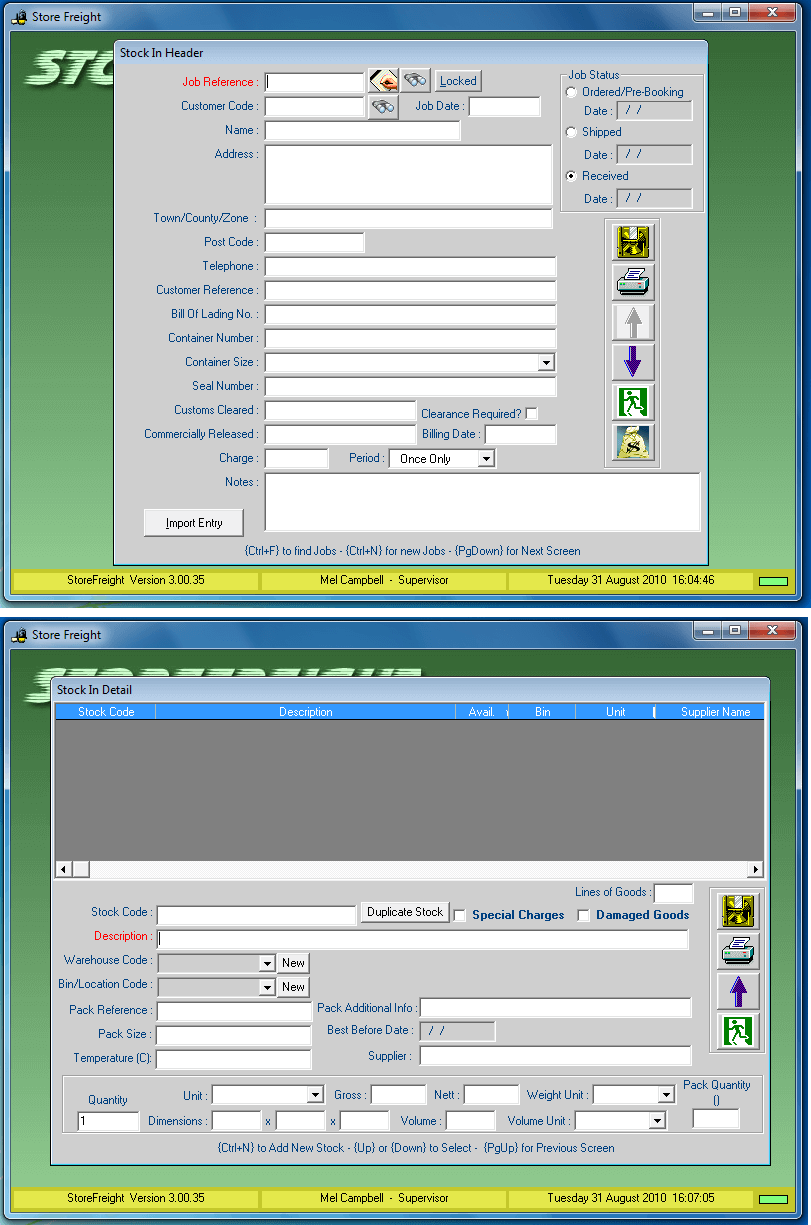Click the Locked button
The height and width of the screenshot is (1225, 811).
tap(458, 81)
